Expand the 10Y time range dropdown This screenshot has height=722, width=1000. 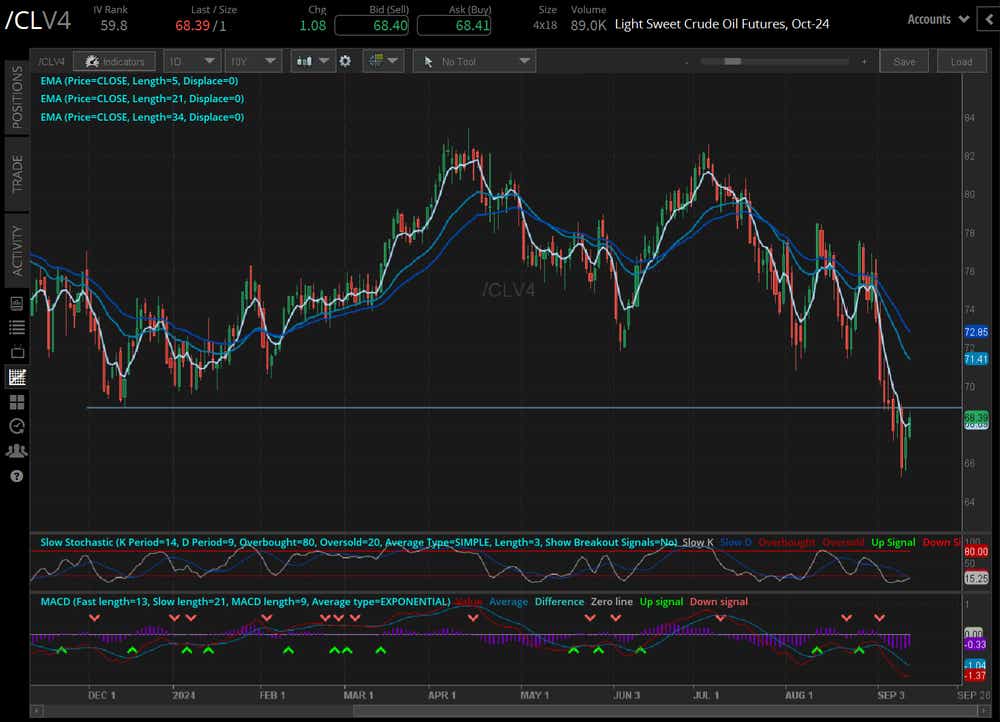252,61
